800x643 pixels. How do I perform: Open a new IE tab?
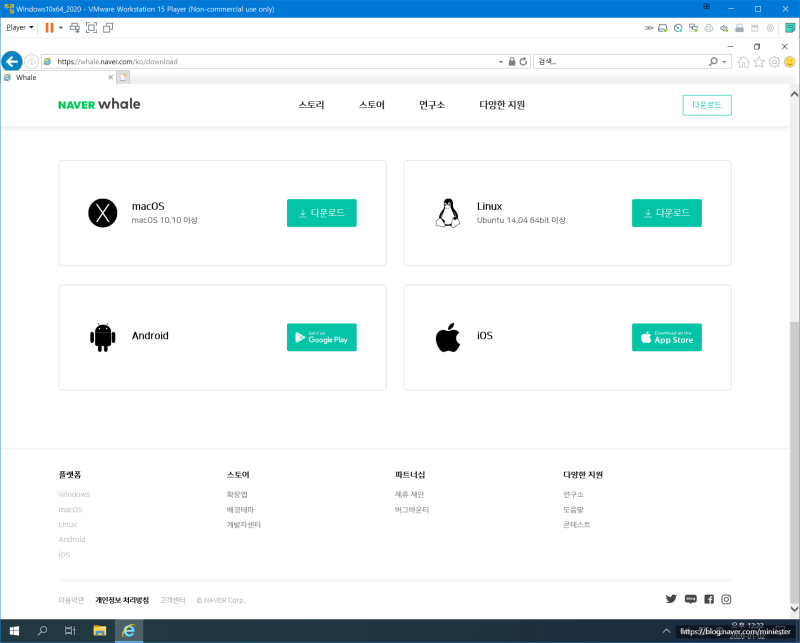click(123, 78)
